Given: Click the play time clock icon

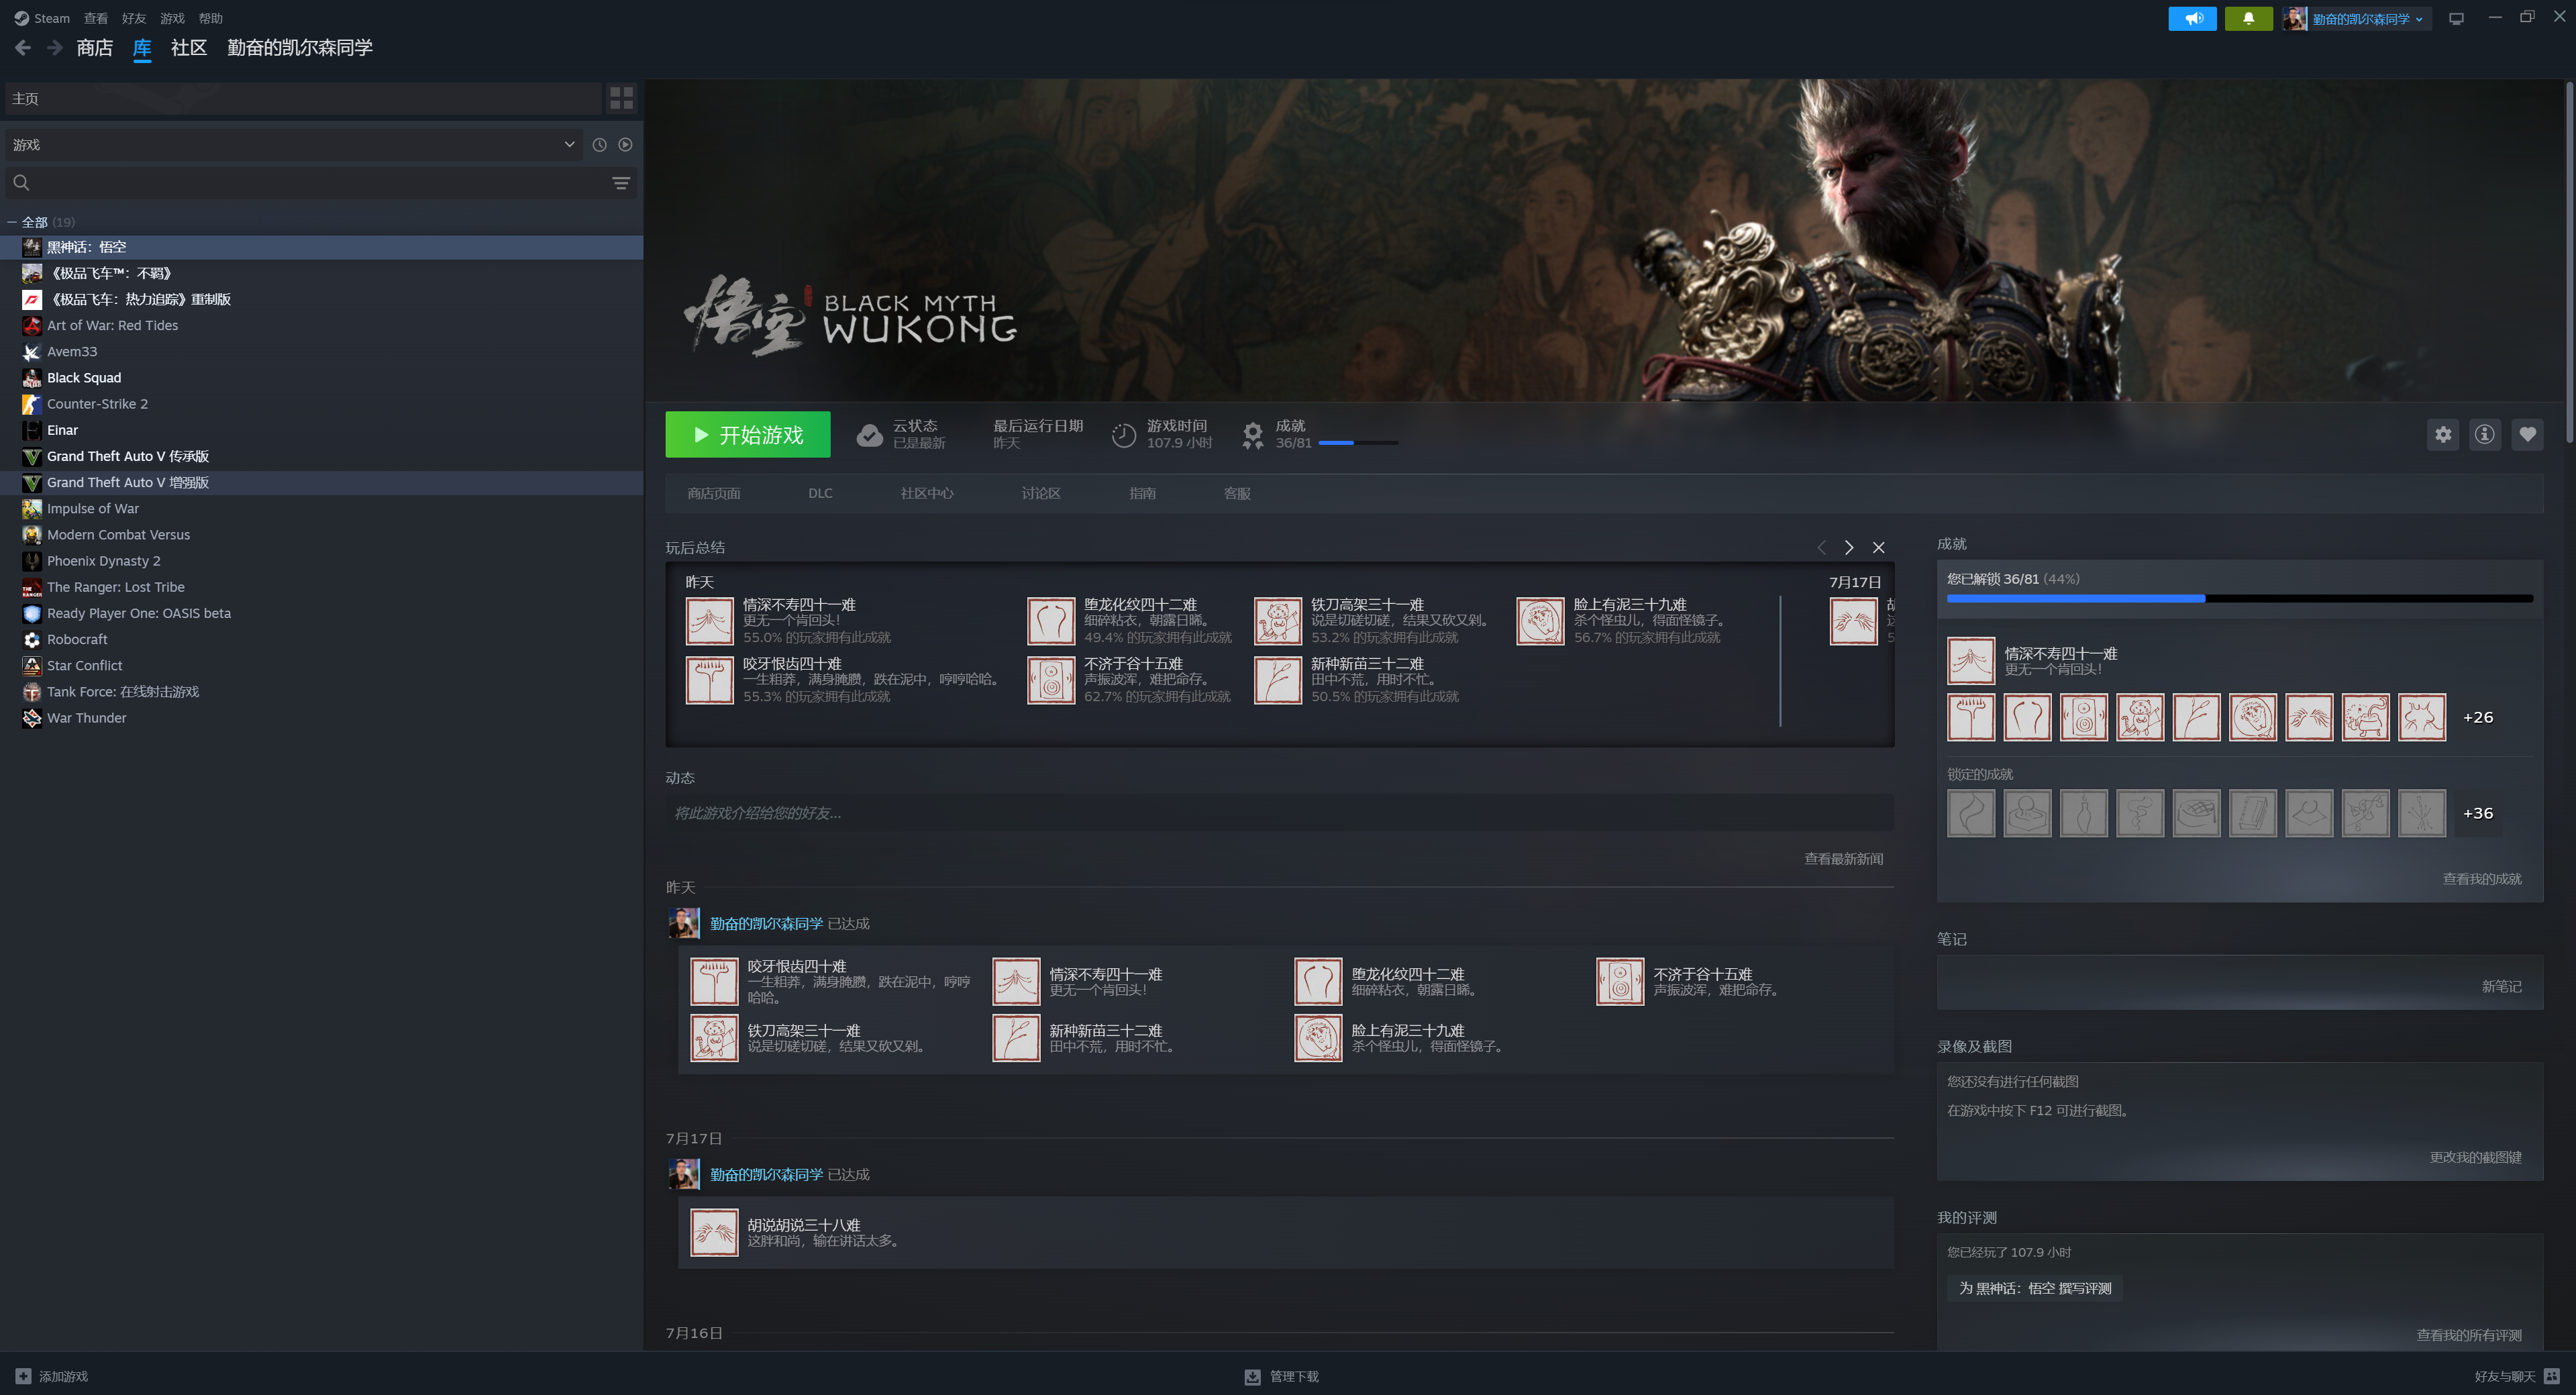Looking at the screenshot, I should click(x=1123, y=435).
